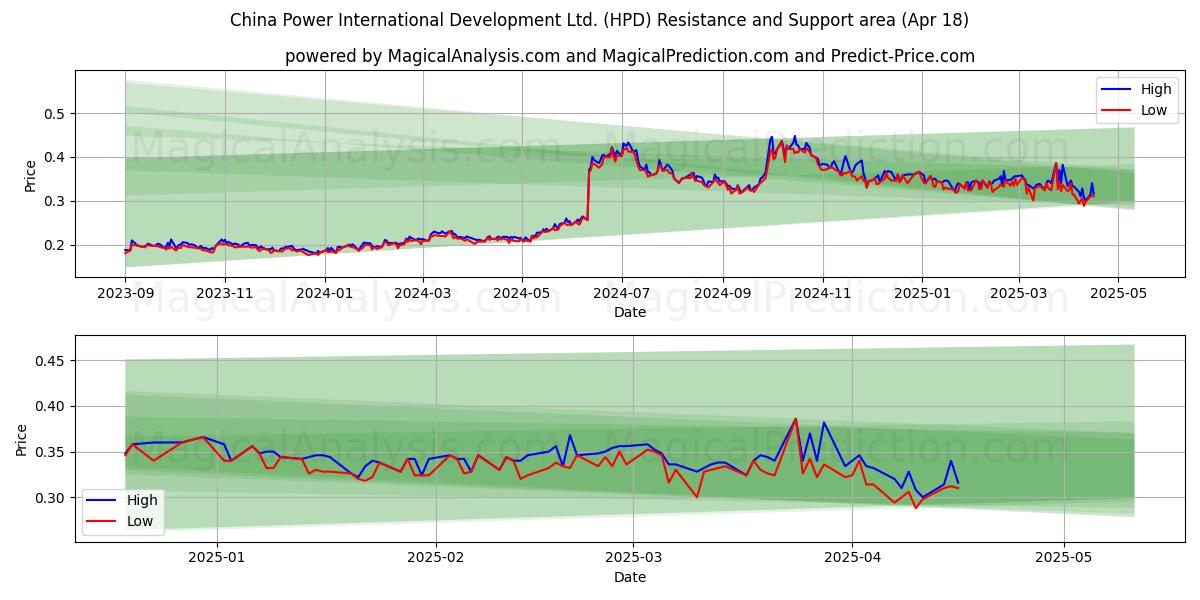The height and width of the screenshot is (600, 1200).
Task: Click 'Low' in the top chart legend
Action: coord(1154,110)
